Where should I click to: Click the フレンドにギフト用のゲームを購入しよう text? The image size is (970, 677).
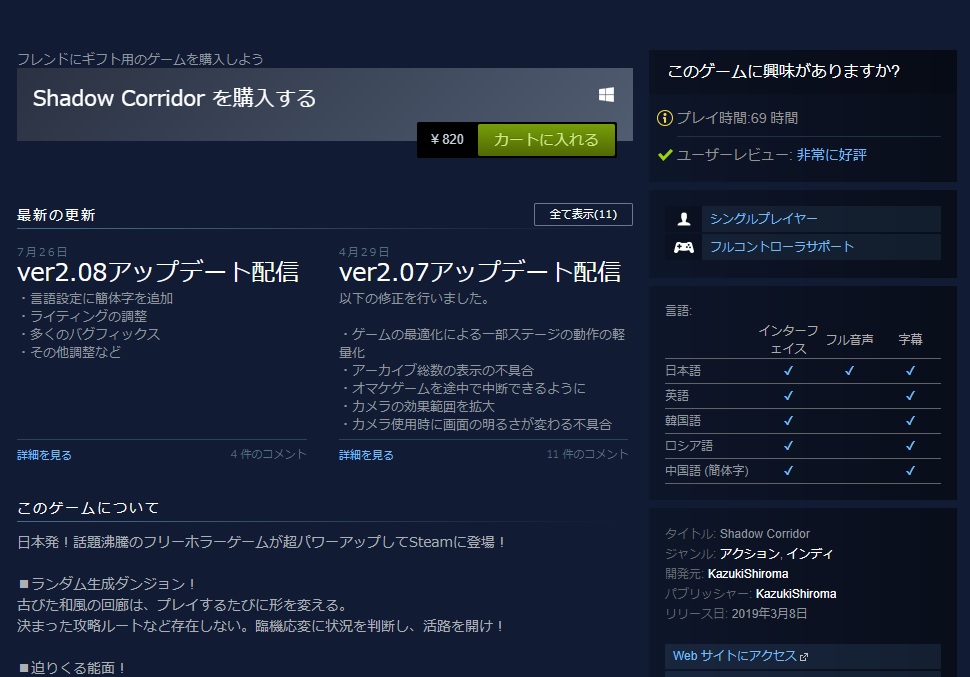140,59
